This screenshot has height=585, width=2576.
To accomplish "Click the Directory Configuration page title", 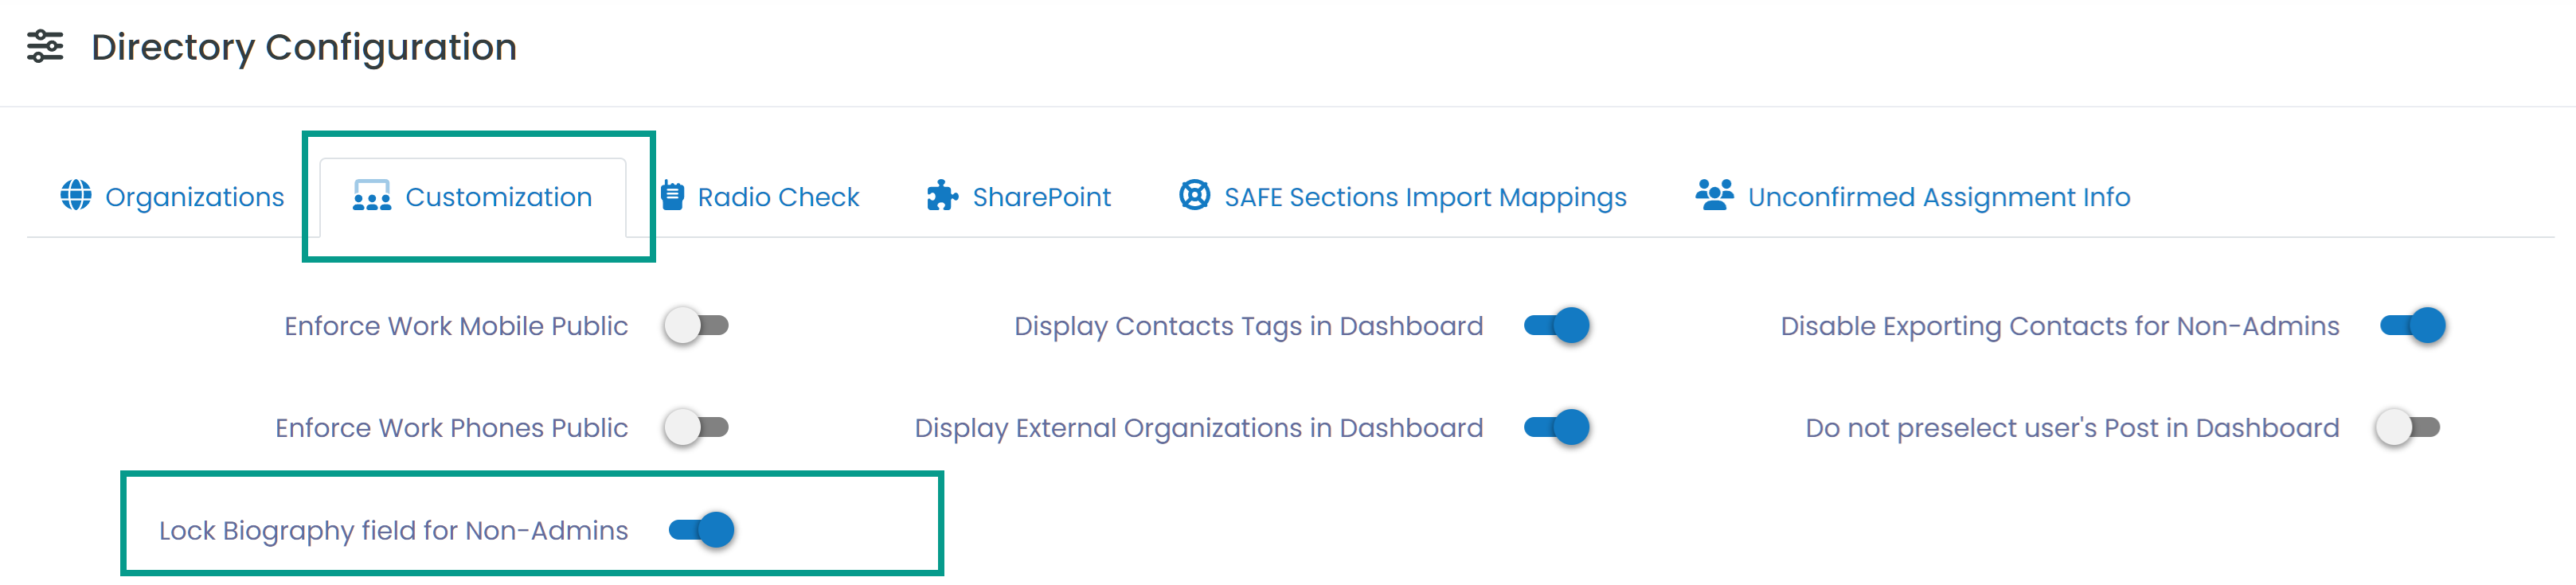I will click(x=304, y=47).
